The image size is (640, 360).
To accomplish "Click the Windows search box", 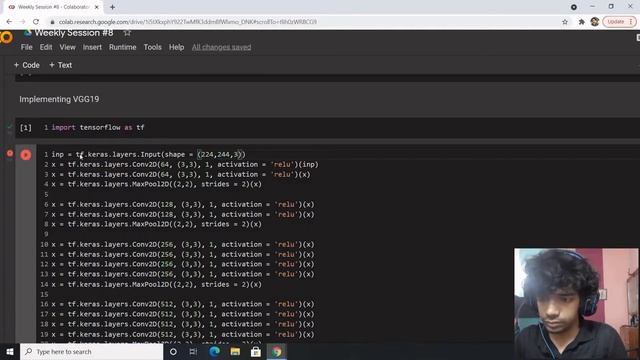I will (91, 351).
